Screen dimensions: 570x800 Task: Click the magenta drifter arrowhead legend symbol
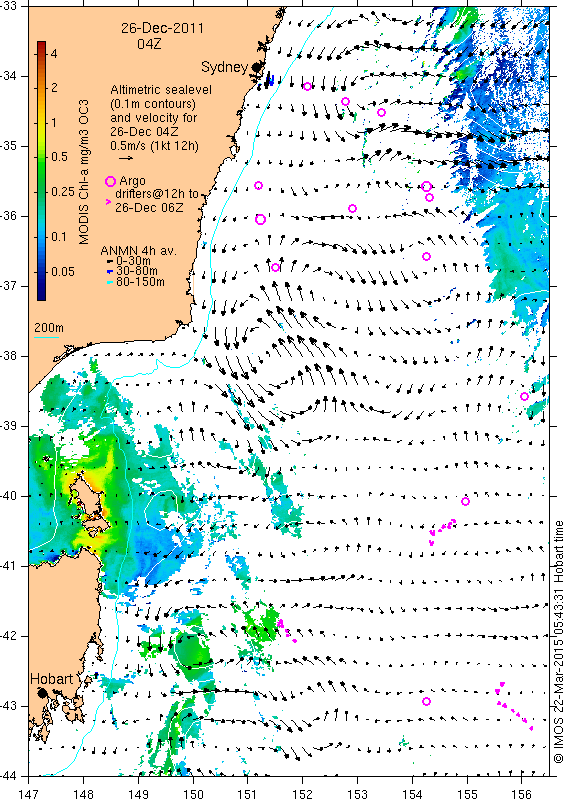[x=108, y=202]
